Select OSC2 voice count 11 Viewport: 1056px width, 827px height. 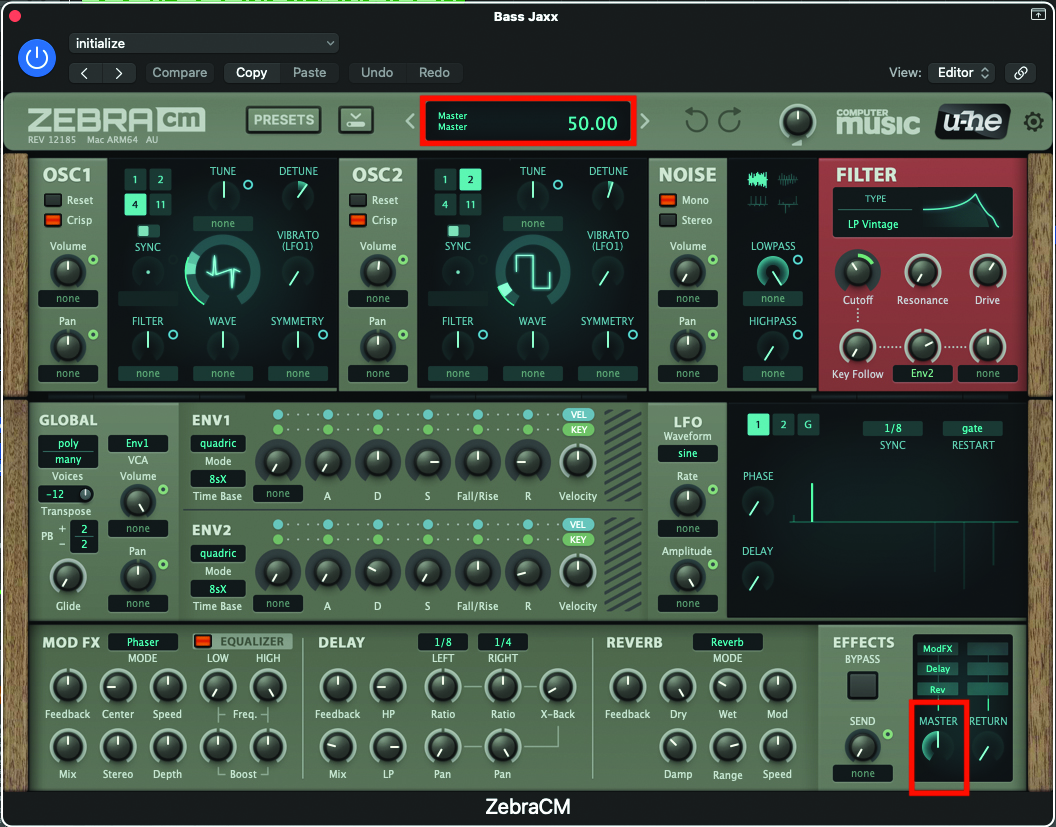click(470, 204)
